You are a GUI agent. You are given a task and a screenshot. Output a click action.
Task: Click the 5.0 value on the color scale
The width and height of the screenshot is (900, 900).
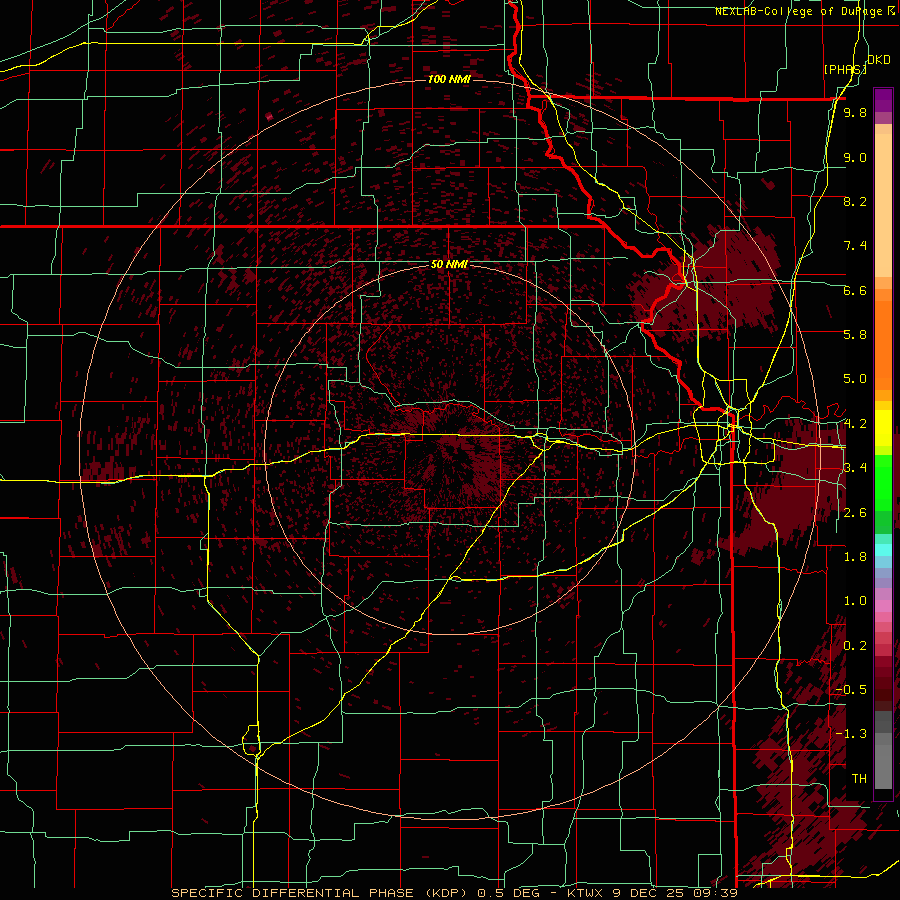(855, 379)
